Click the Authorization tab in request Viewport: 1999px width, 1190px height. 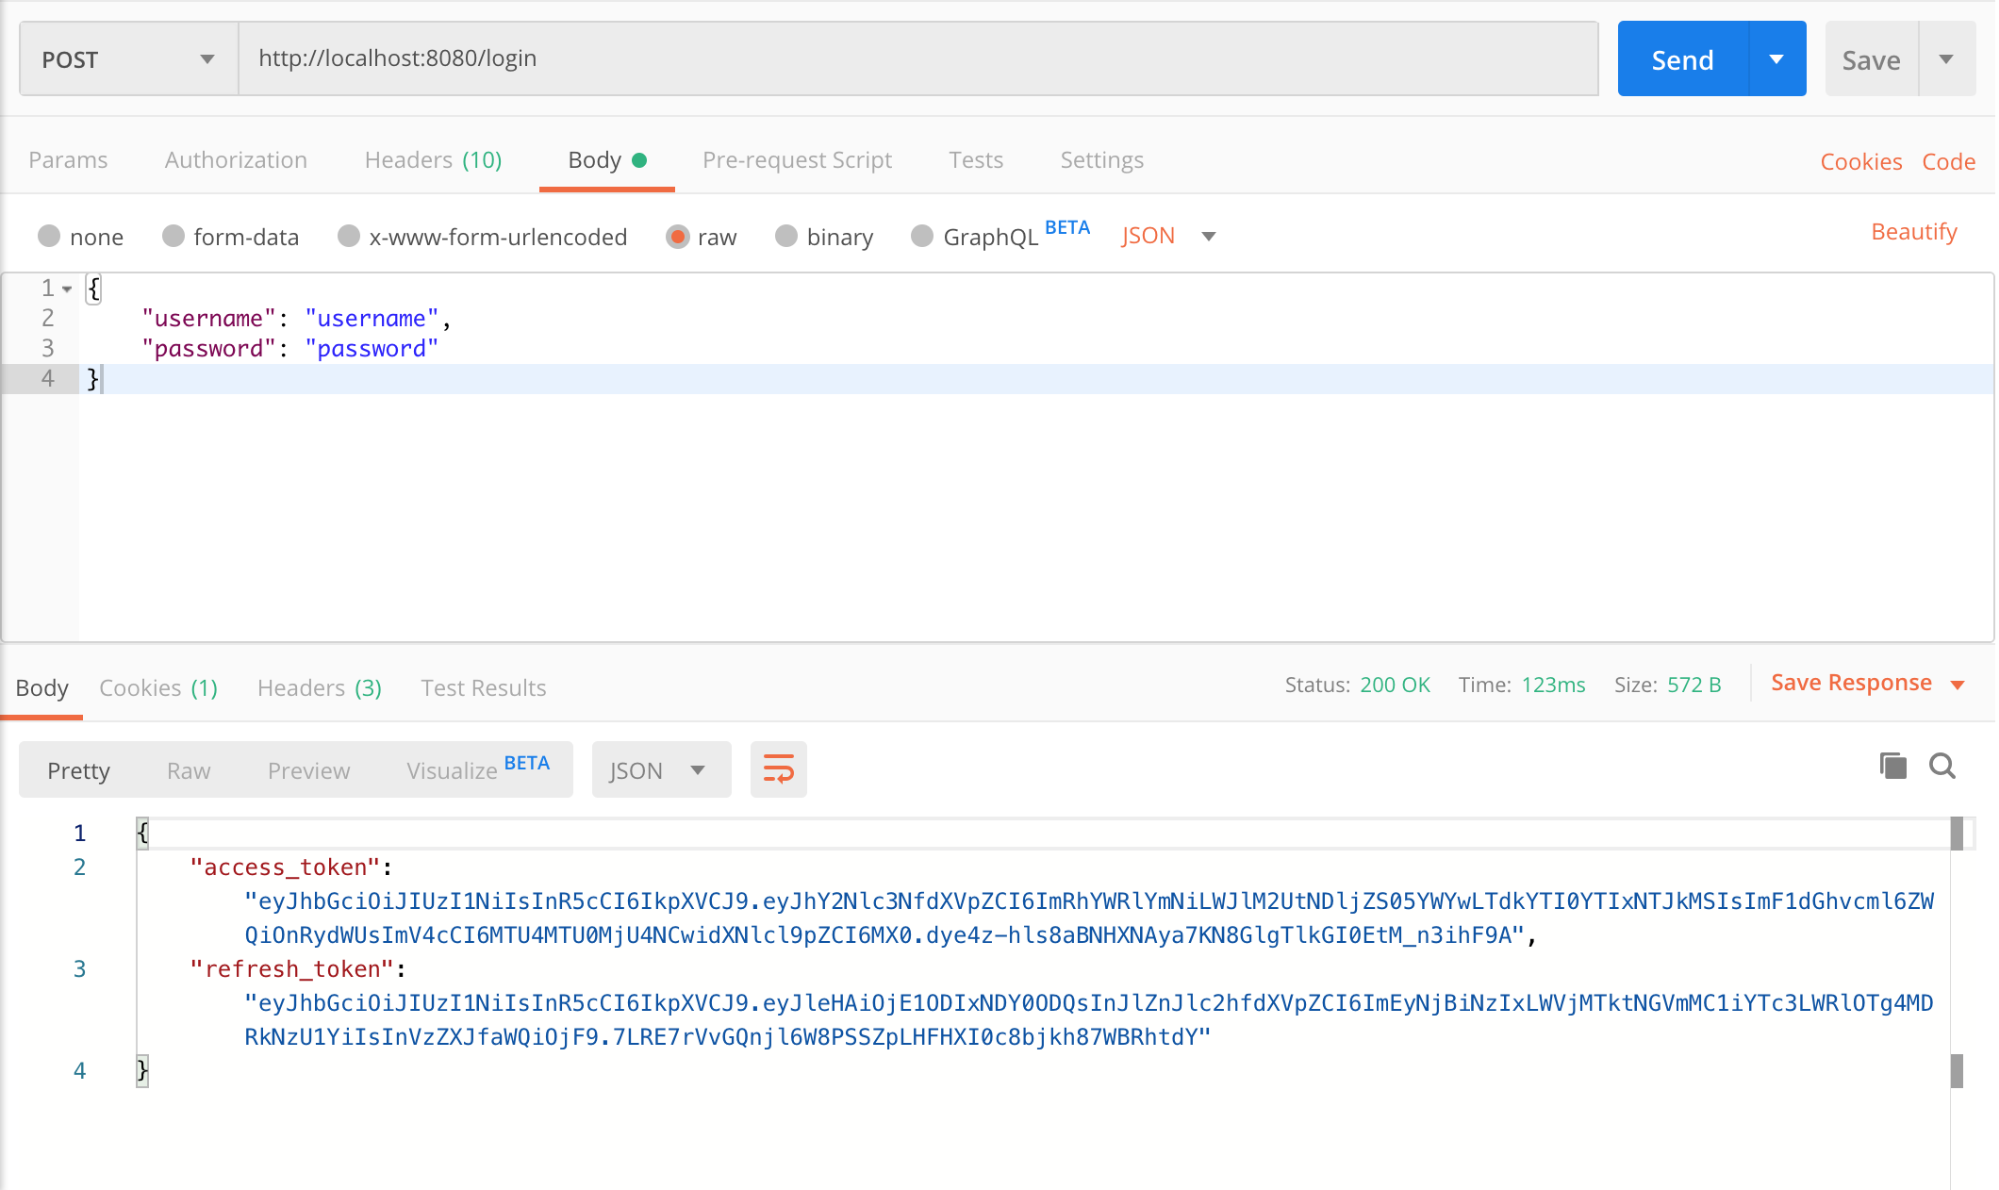(237, 159)
